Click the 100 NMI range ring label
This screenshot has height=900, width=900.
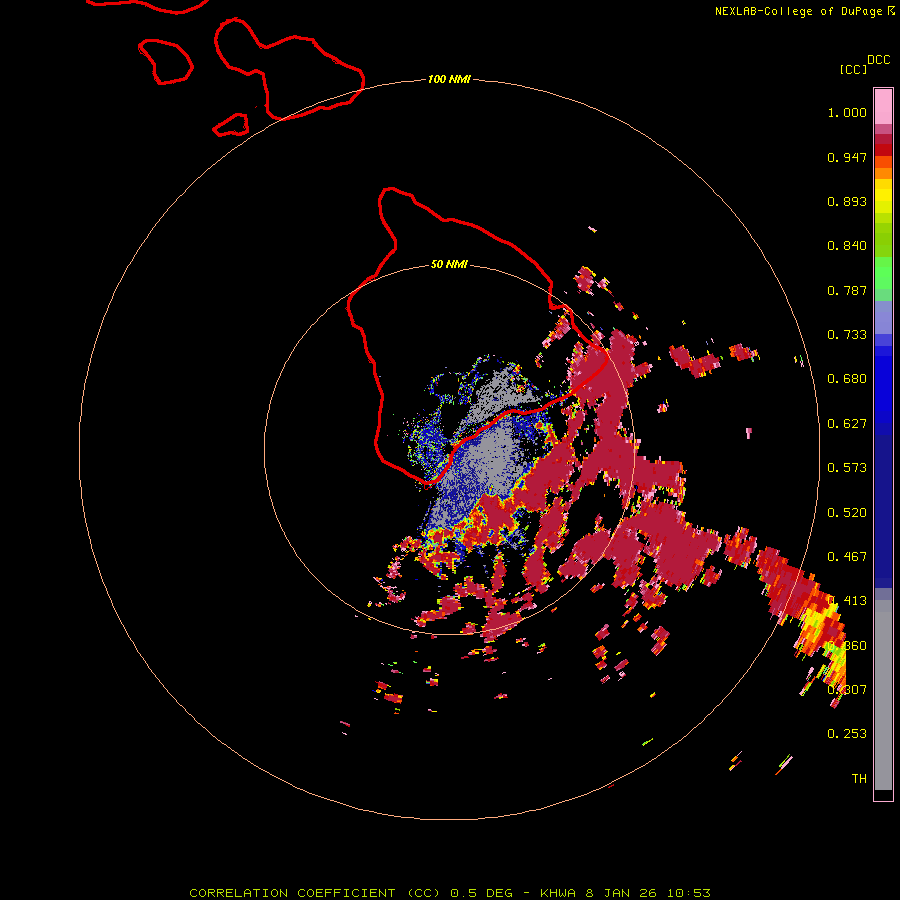pyautogui.click(x=449, y=79)
